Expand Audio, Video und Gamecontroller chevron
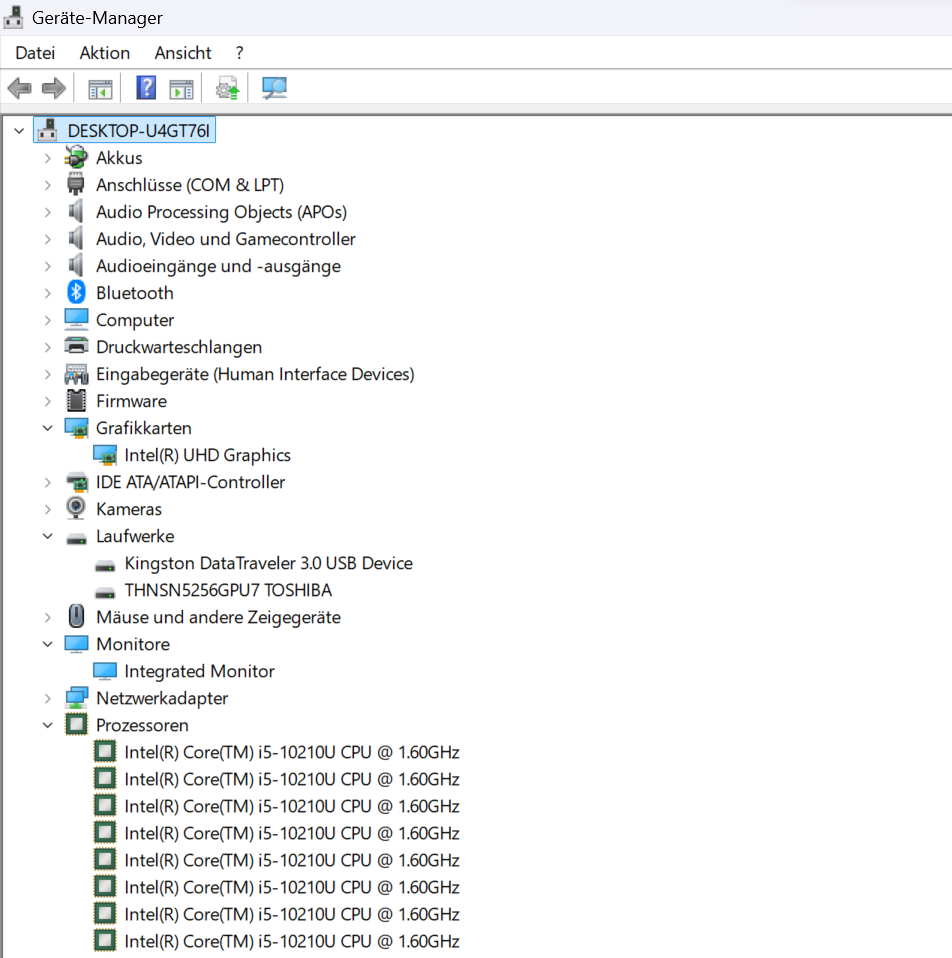The width and height of the screenshot is (952, 958). pos(48,240)
